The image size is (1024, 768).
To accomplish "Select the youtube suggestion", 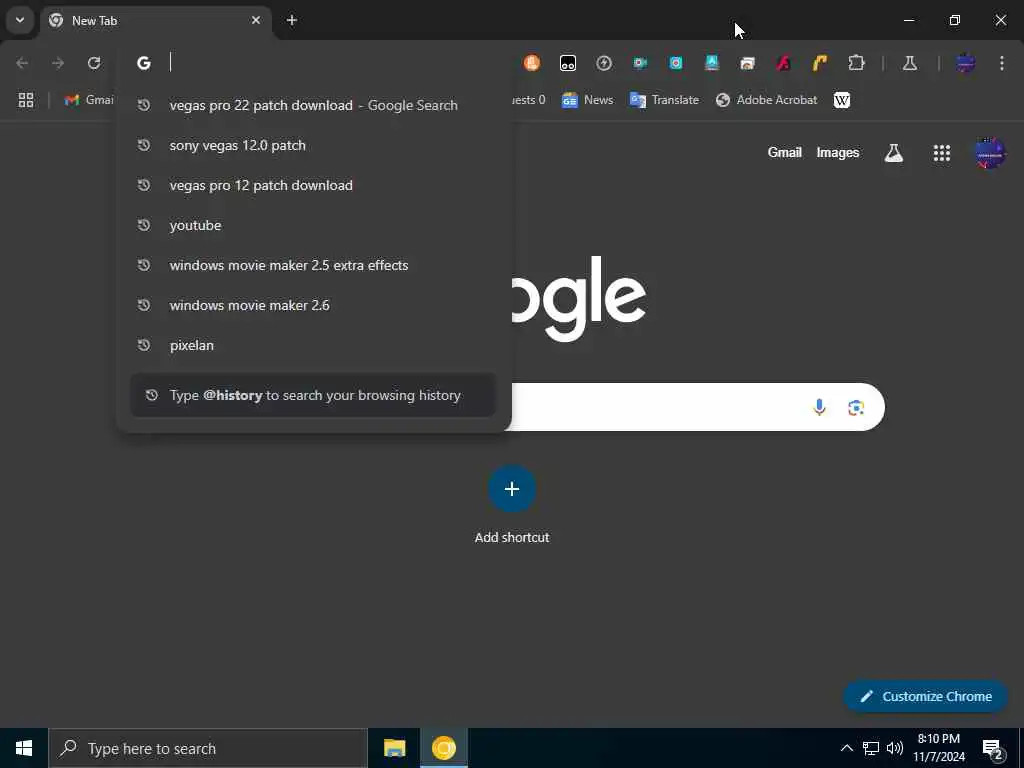I will pyautogui.click(x=313, y=225).
